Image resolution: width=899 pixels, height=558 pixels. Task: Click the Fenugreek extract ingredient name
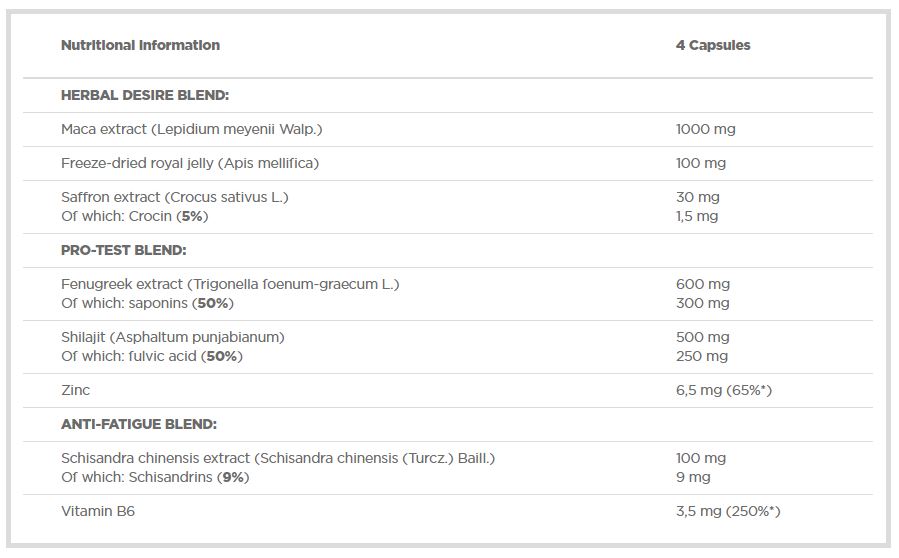(x=230, y=284)
